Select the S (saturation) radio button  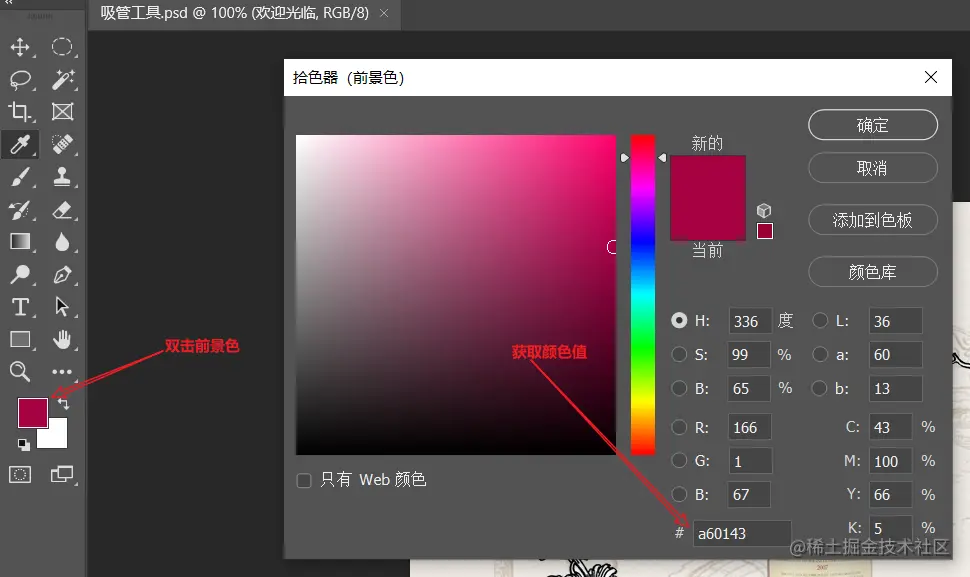click(680, 354)
